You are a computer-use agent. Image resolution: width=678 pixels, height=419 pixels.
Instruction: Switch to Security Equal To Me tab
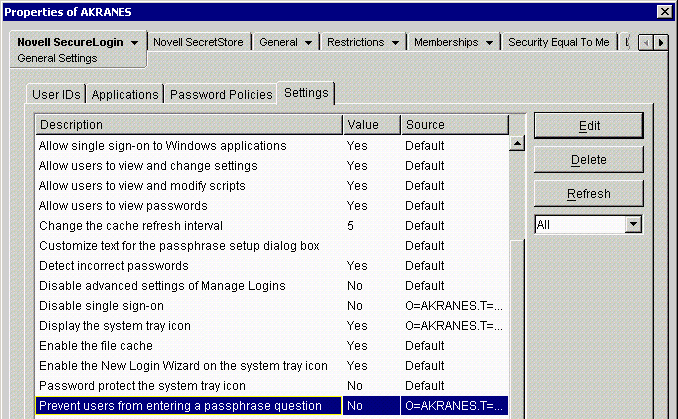click(x=559, y=42)
